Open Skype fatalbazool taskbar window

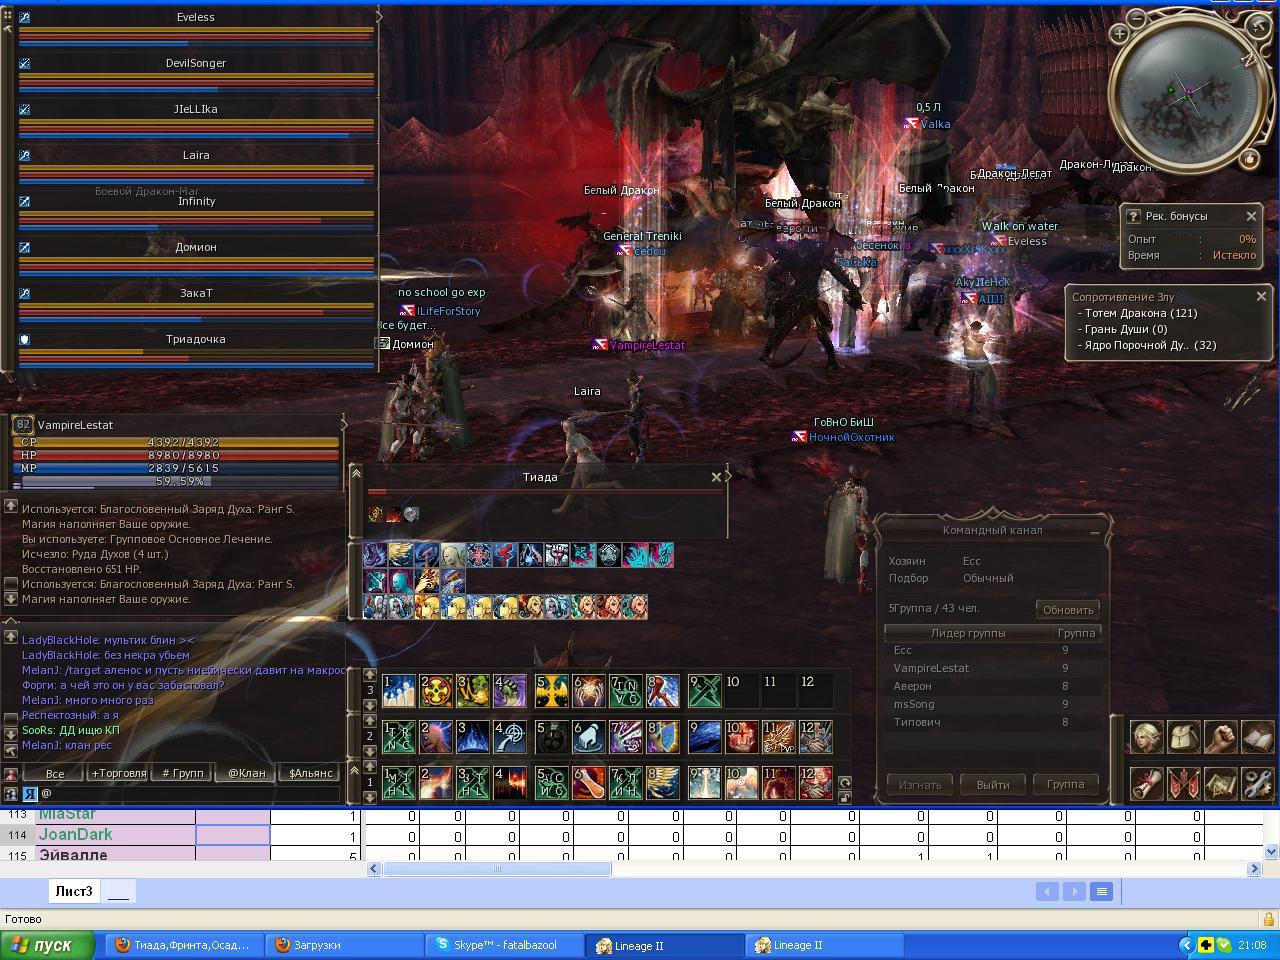click(505, 945)
